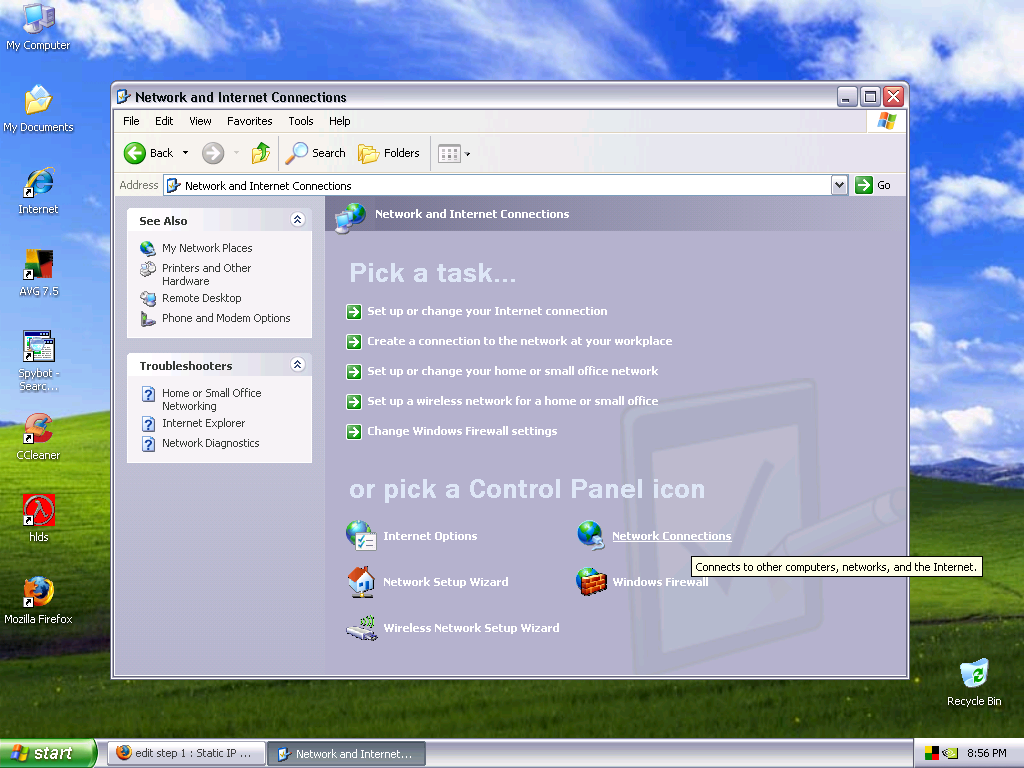Click arrow icon beside Firewall settings task
This screenshot has width=1024, height=768.
coord(354,432)
